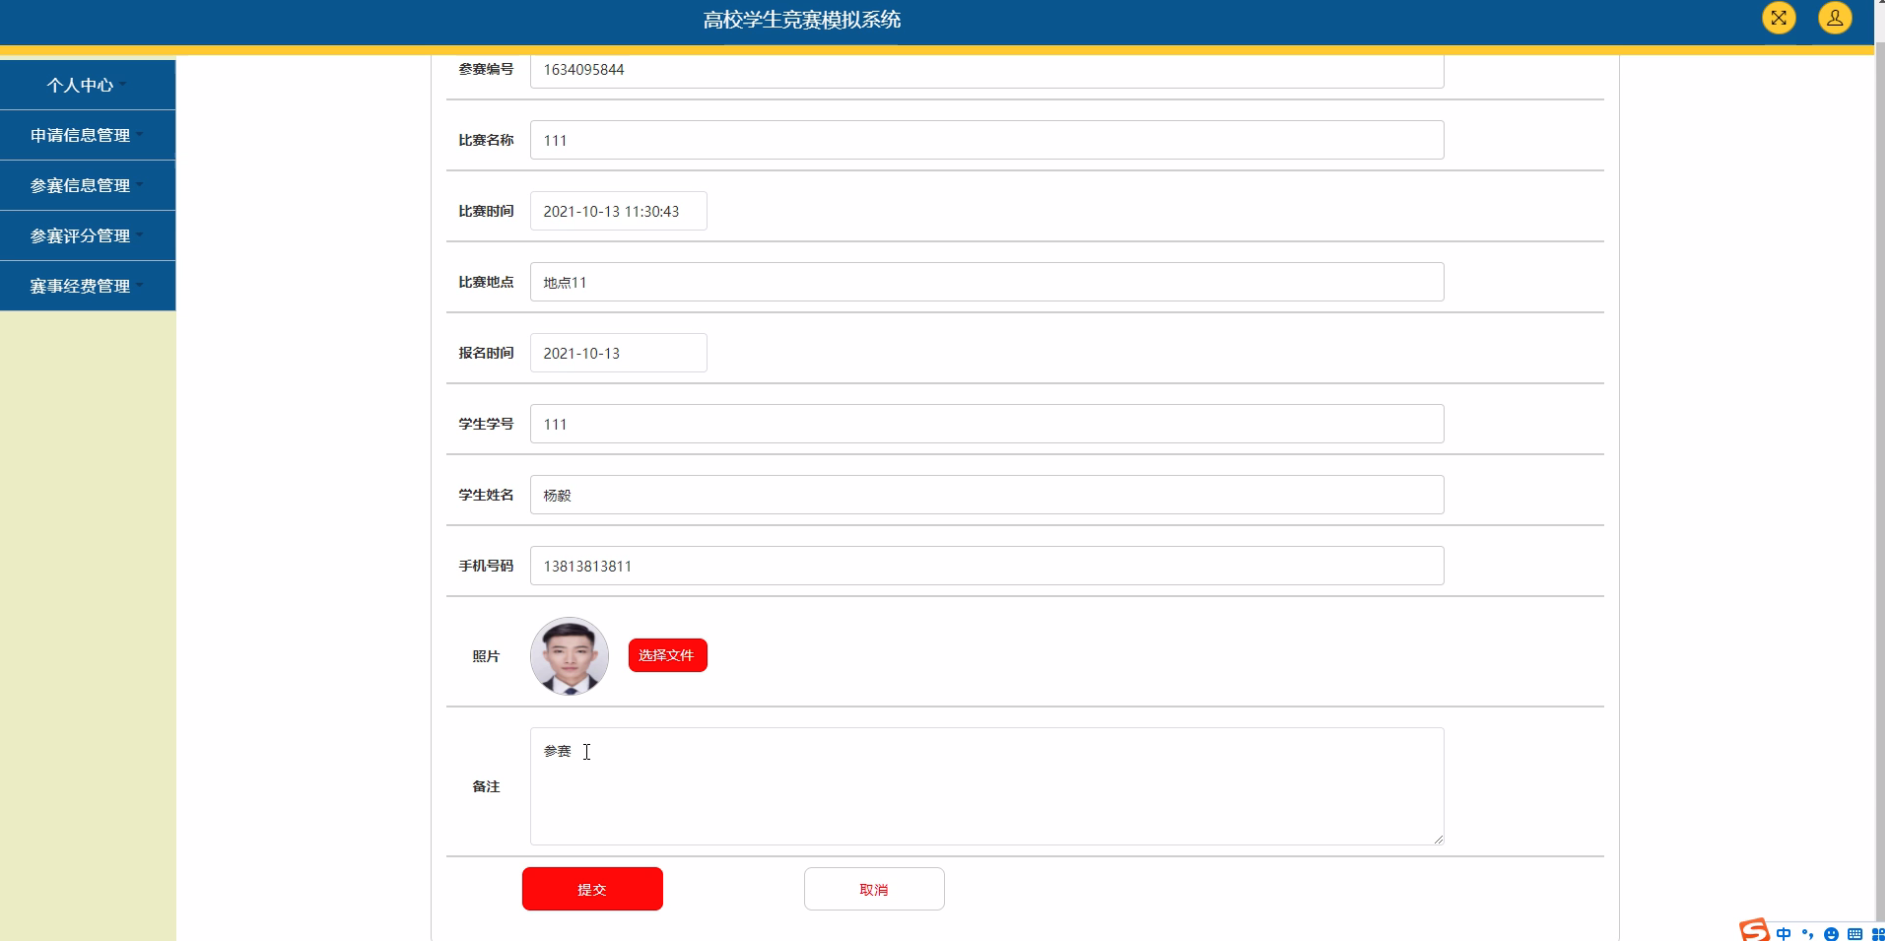Click the 比赛时间 field label

pos(486,211)
